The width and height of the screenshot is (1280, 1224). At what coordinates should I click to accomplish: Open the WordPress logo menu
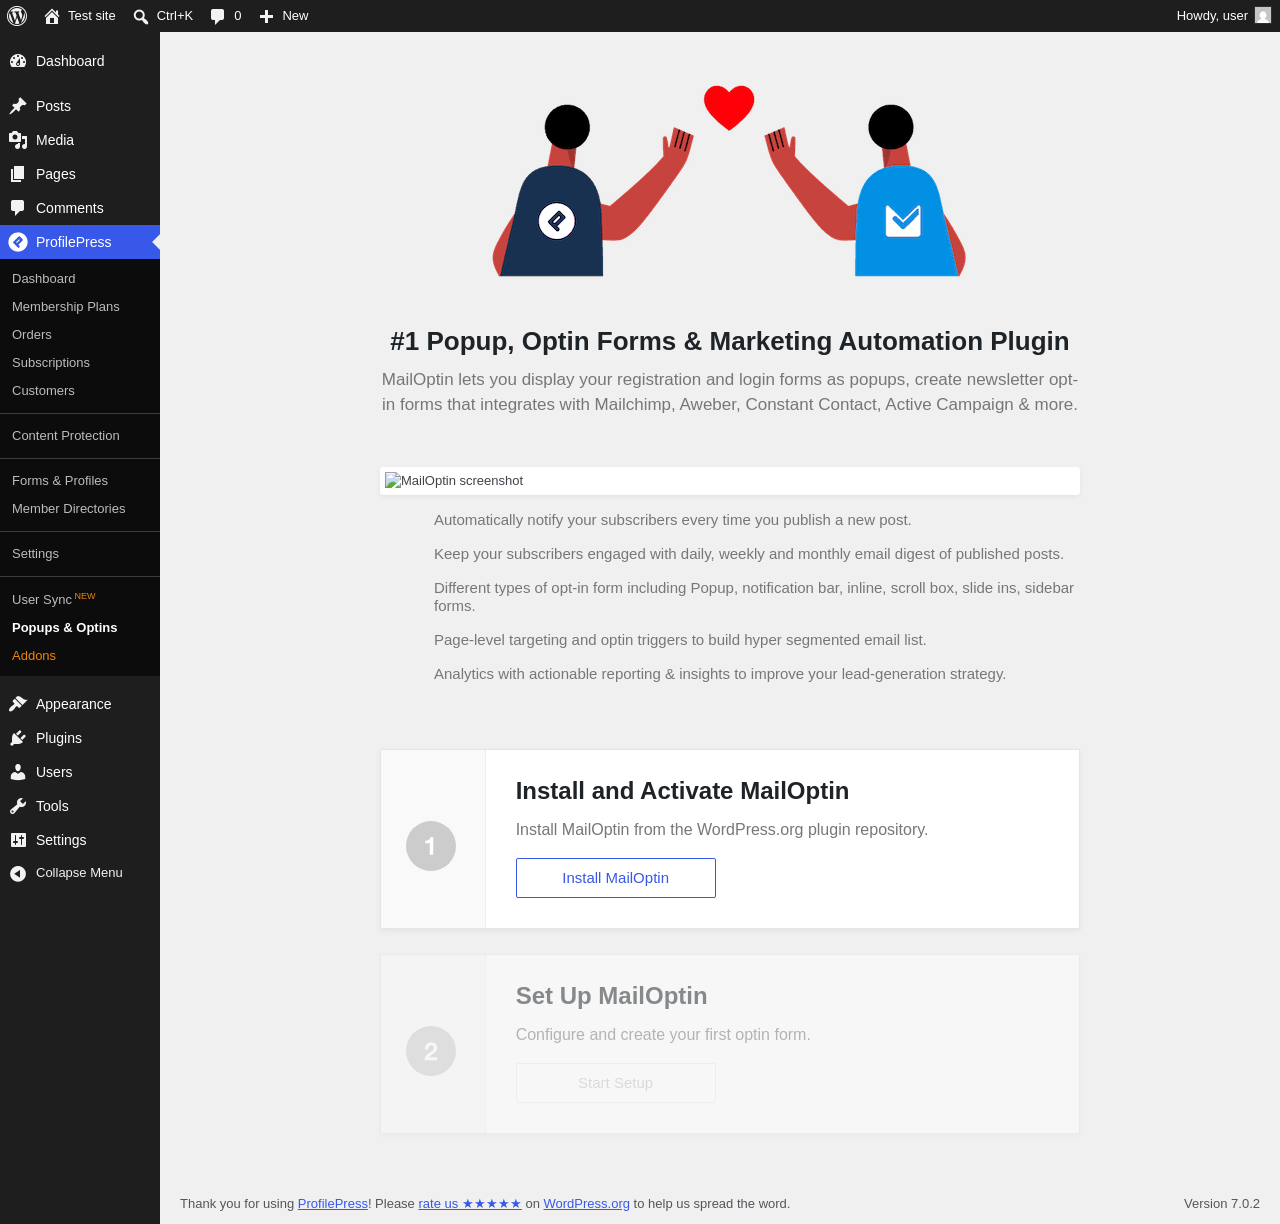[x=17, y=16]
